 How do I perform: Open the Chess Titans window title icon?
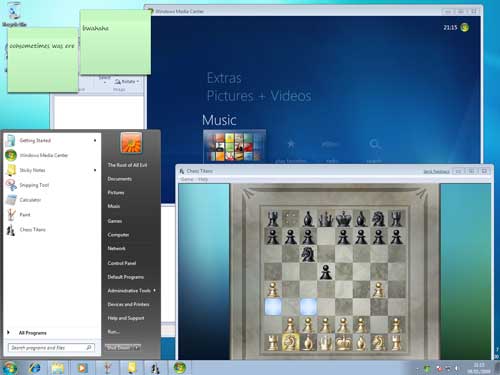(182, 171)
